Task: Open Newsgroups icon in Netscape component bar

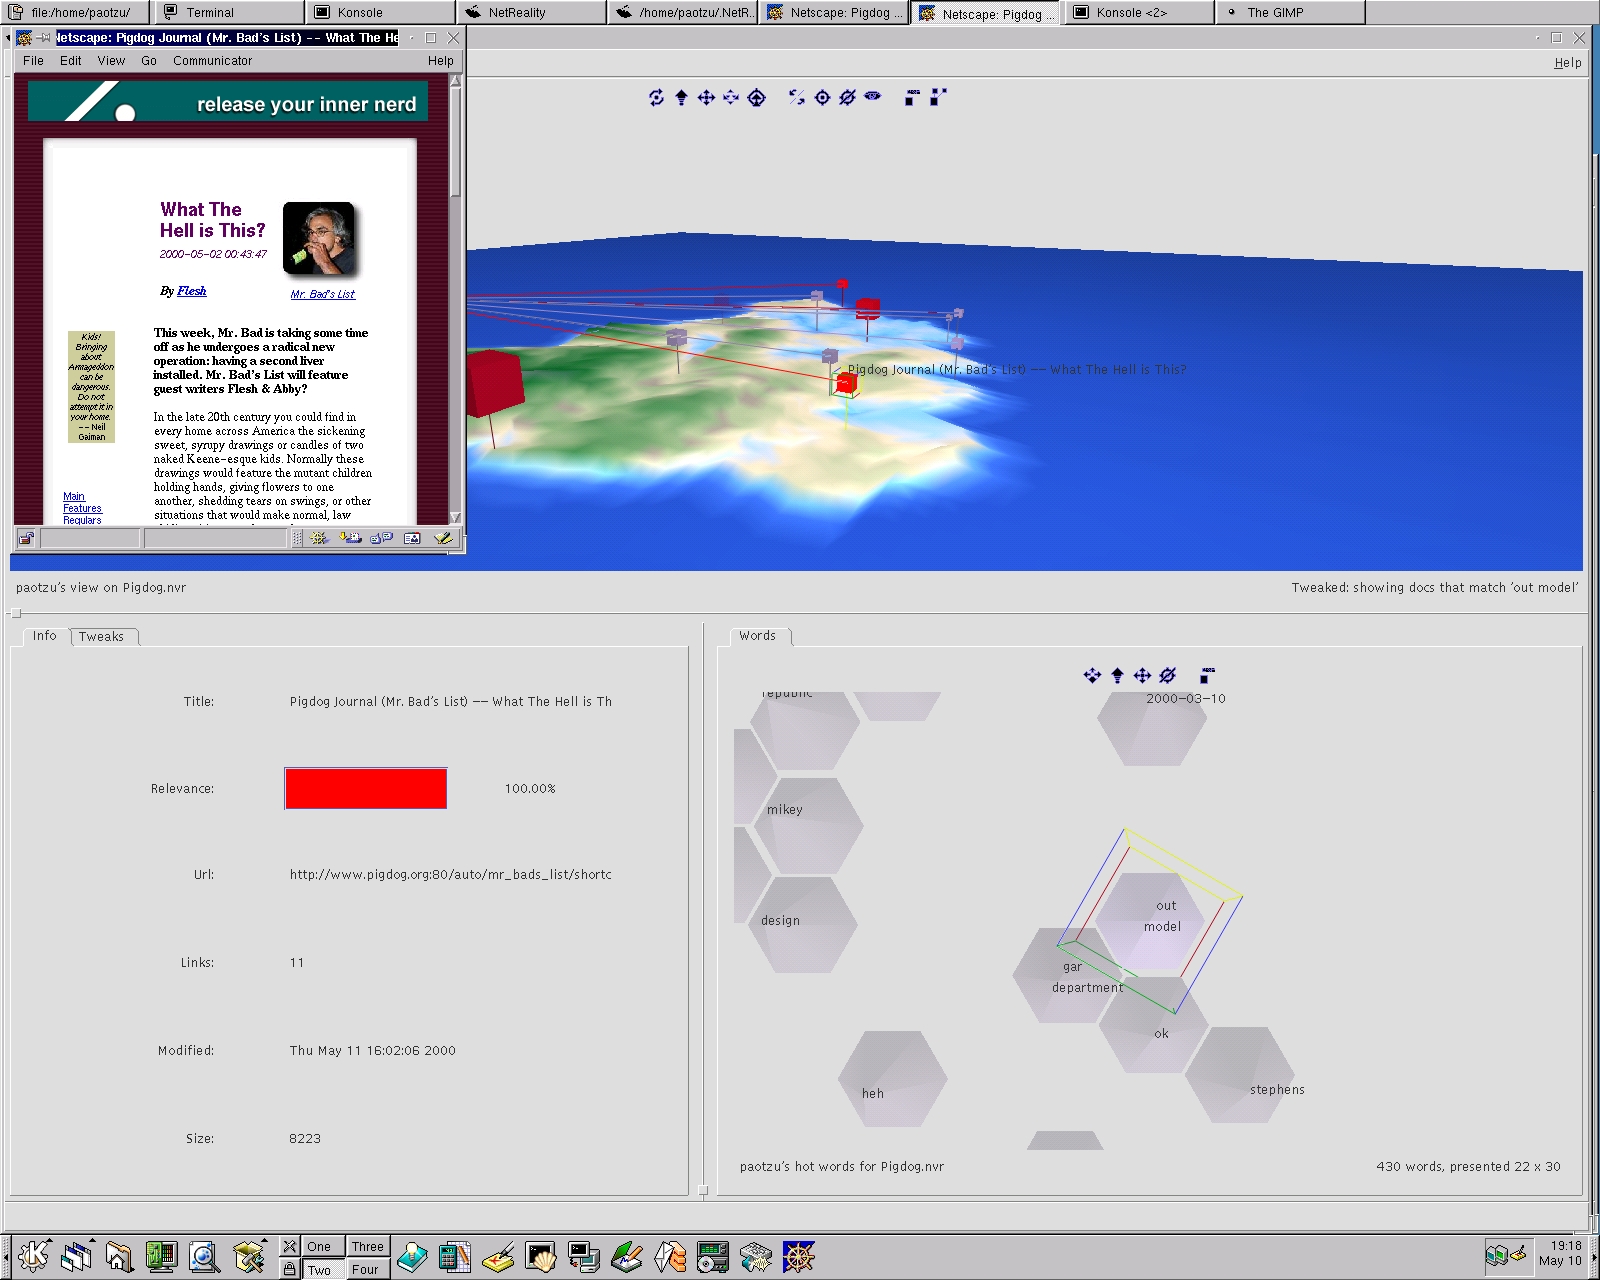Action: click(381, 538)
